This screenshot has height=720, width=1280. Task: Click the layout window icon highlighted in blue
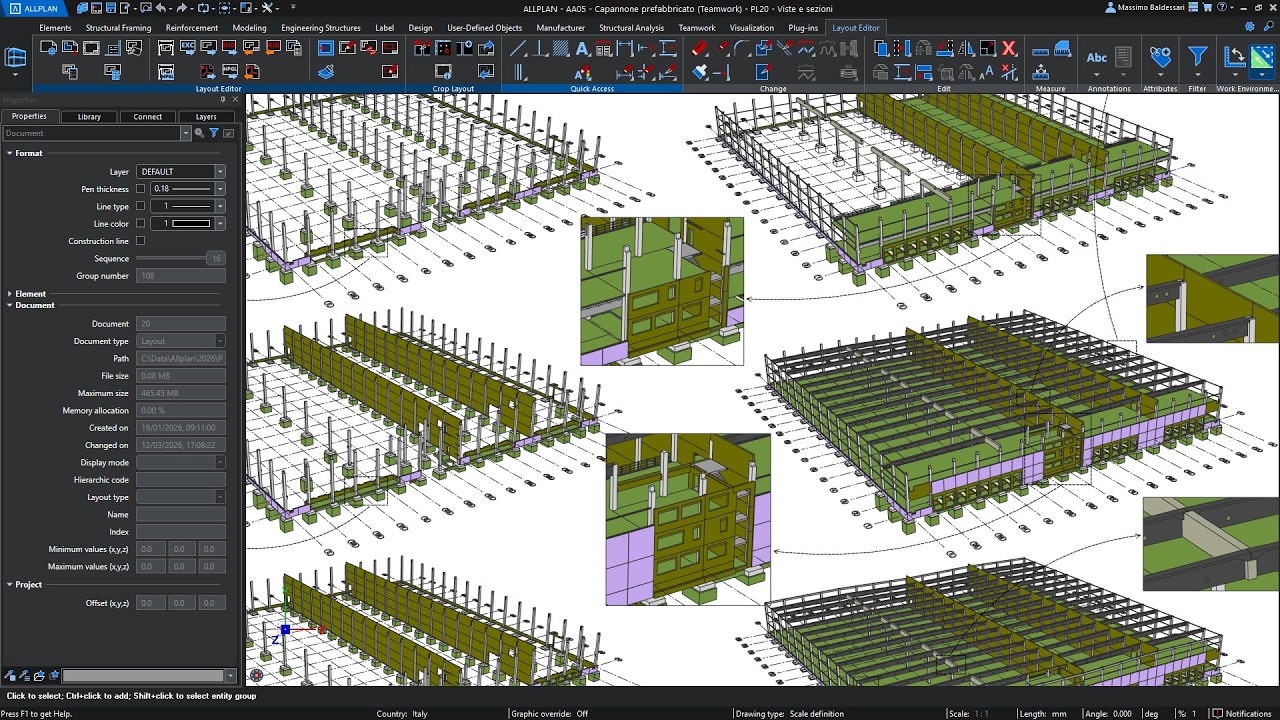pyautogui.click(x=326, y=48)
